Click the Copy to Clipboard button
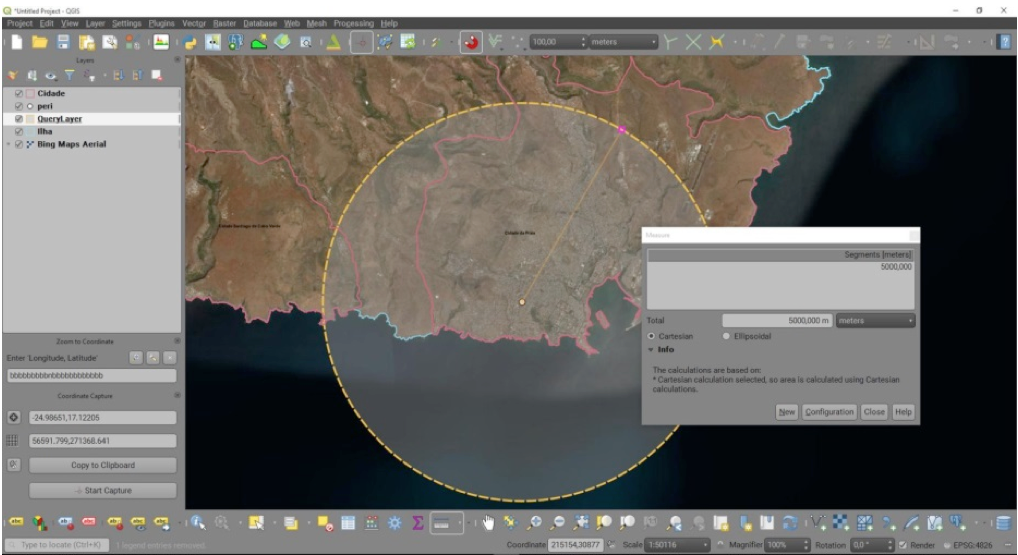1018x555 pixels. (103, 465)
